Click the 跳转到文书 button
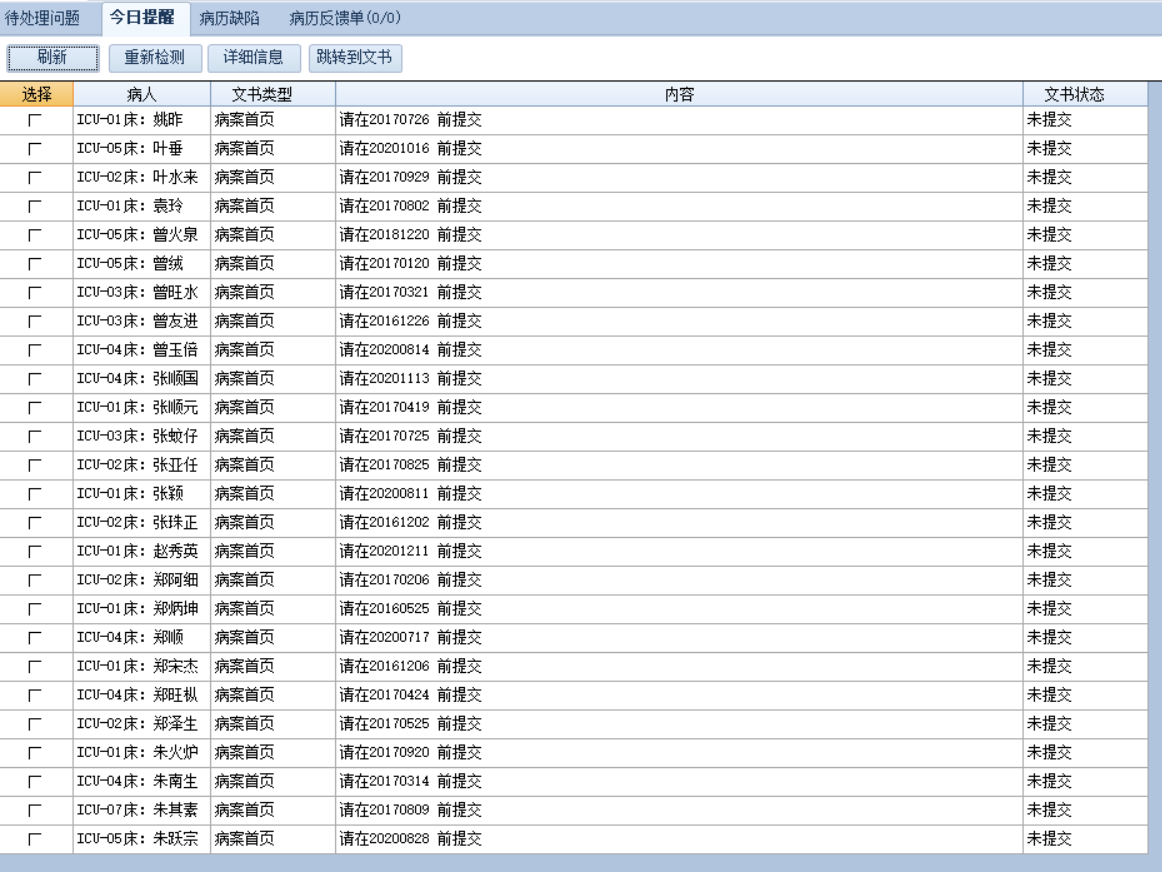 pyautogui.click(x=355, y=58)
